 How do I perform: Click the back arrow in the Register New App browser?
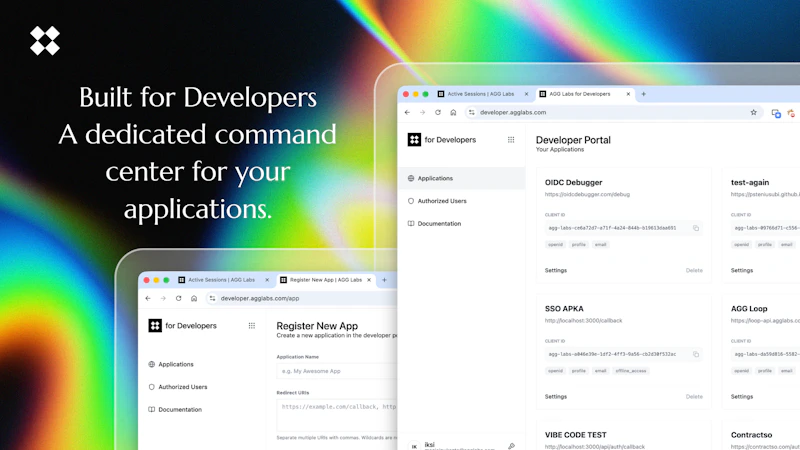click(148, 298)
